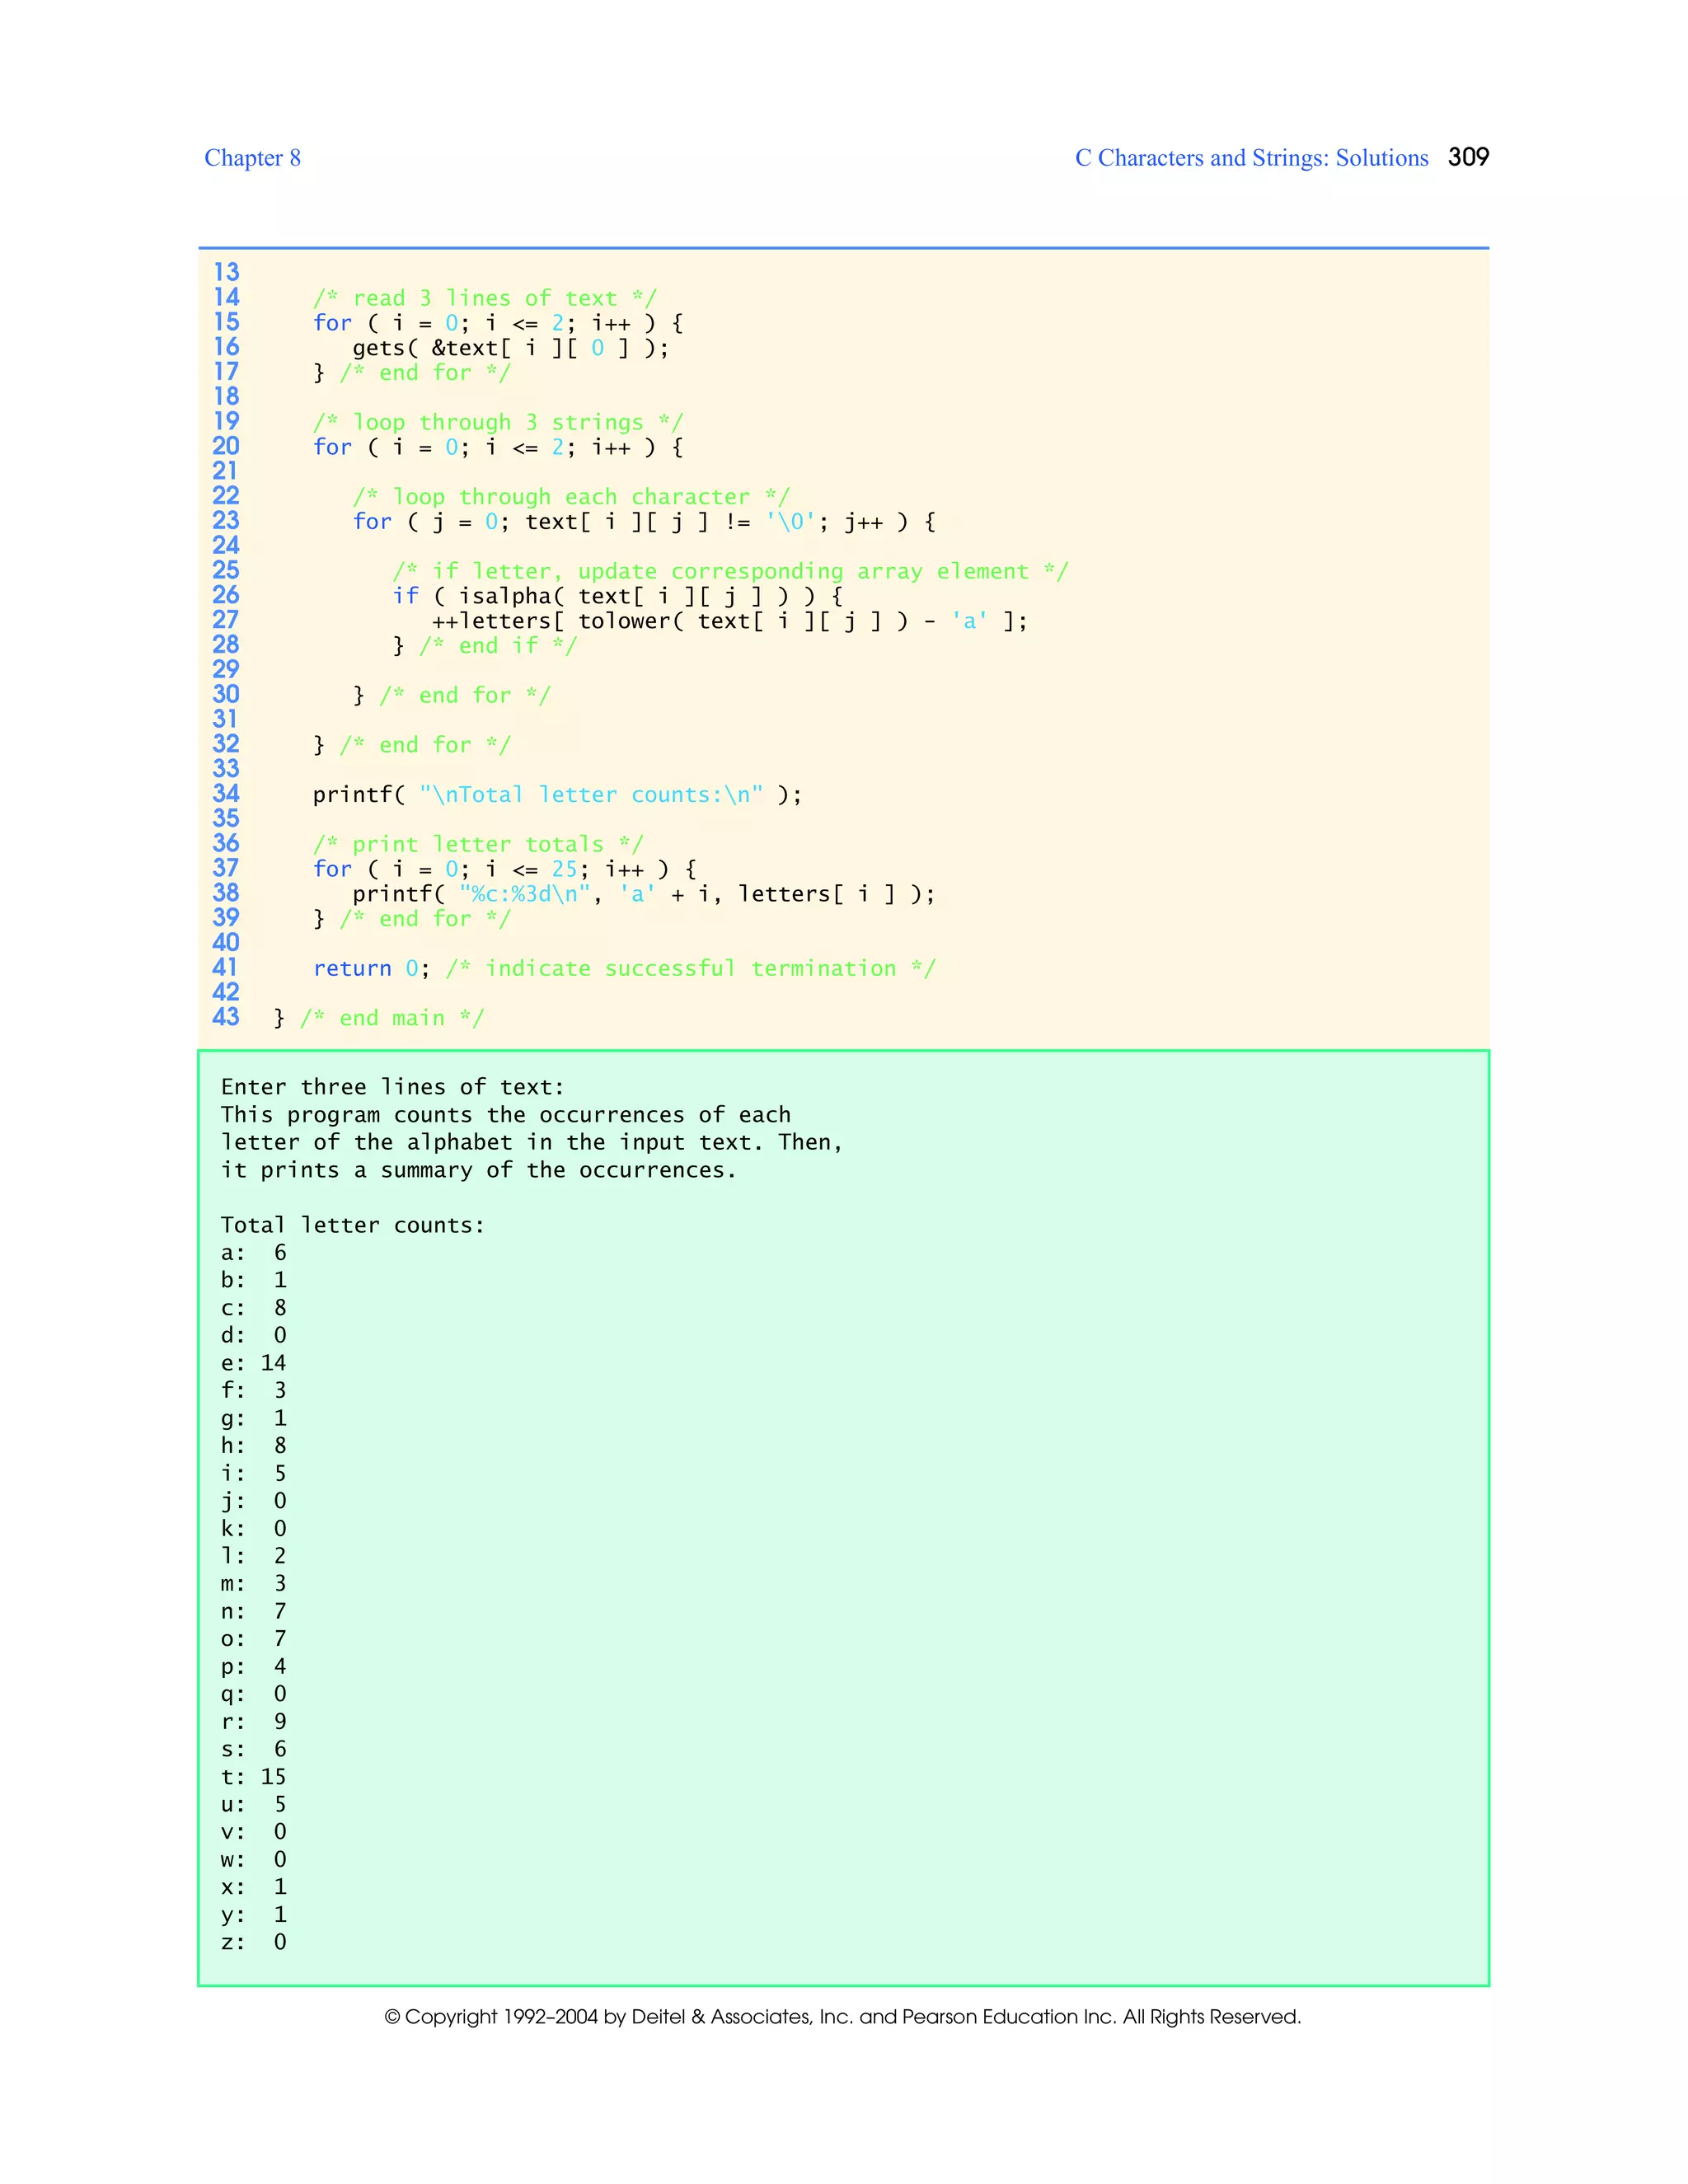Click the 'loop through each character' comment
The image size is (1688, 2184).
pos(570,497)
